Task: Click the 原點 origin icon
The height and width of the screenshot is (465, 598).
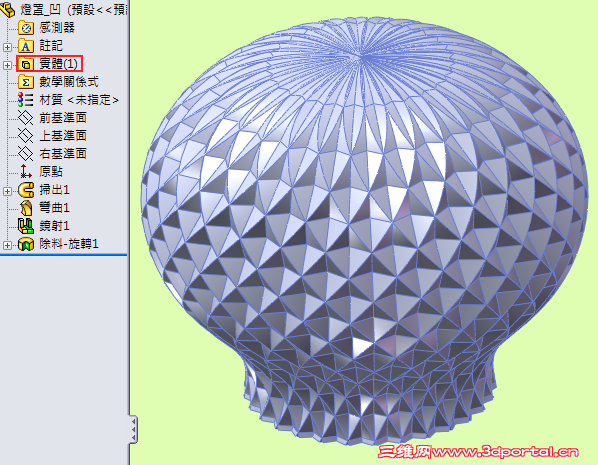Action: tap(26, 172)
